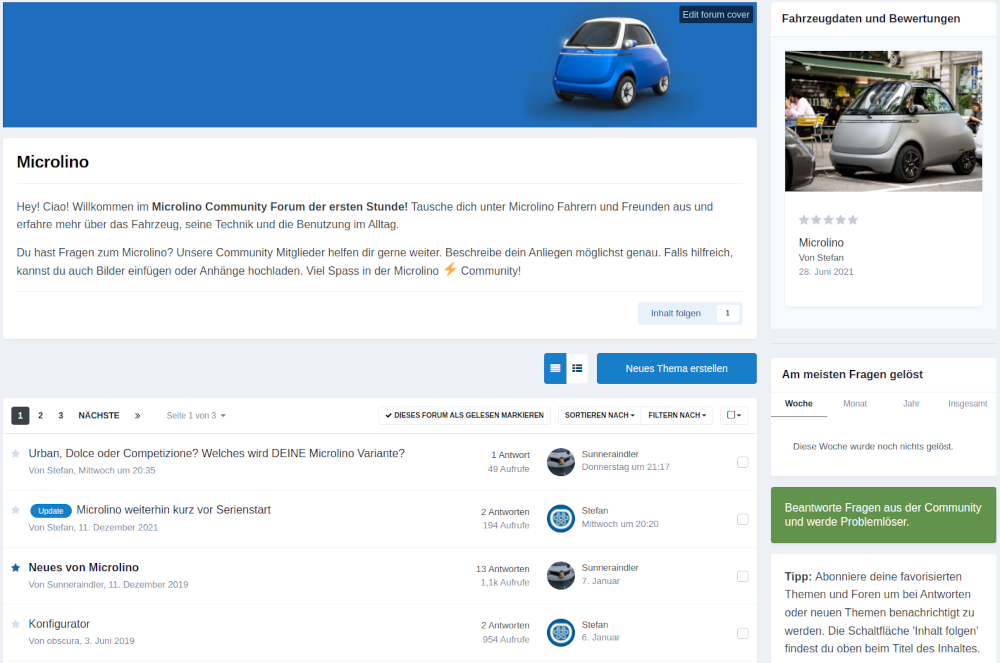The width and height of the screenshot is (1000, 663).
Task: Click the '954 Aufrufe' view count text
Action: point(506,639)
